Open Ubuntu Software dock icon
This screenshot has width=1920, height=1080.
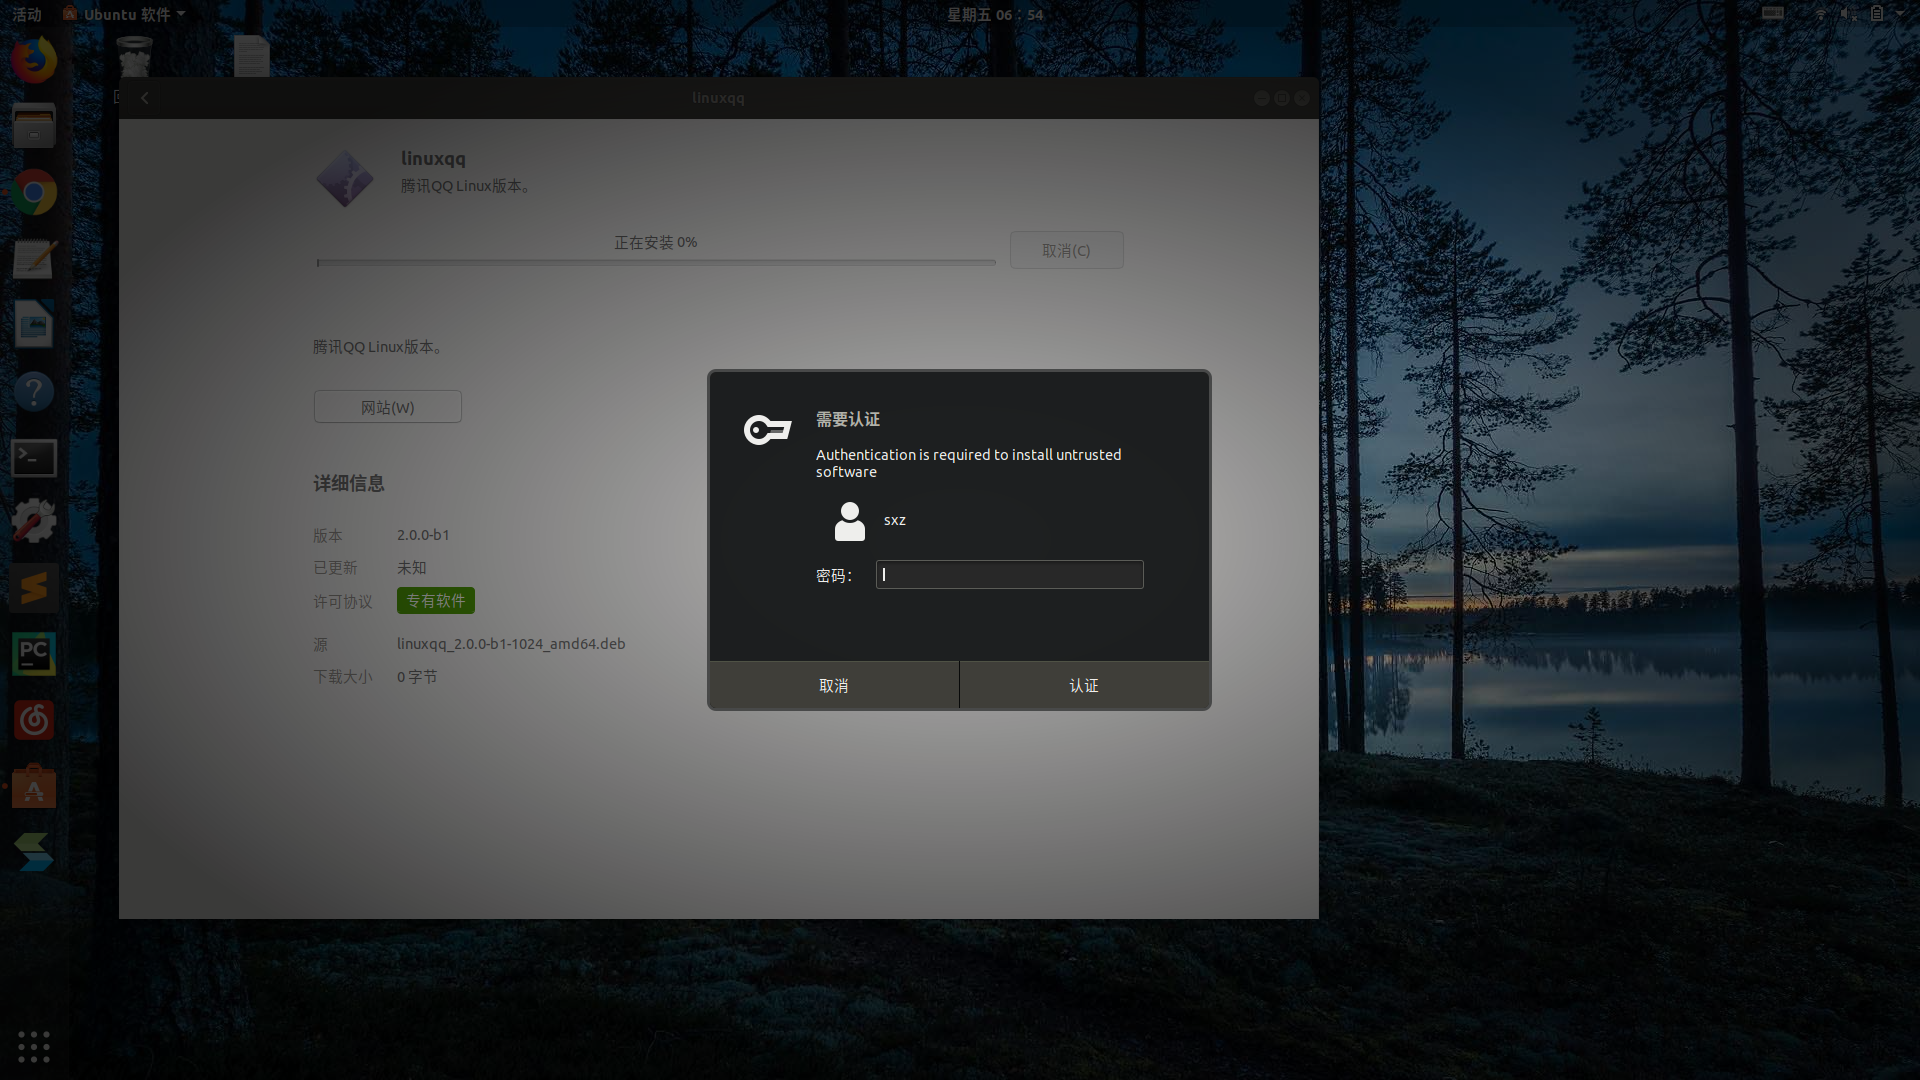click(x=33, y=787)
